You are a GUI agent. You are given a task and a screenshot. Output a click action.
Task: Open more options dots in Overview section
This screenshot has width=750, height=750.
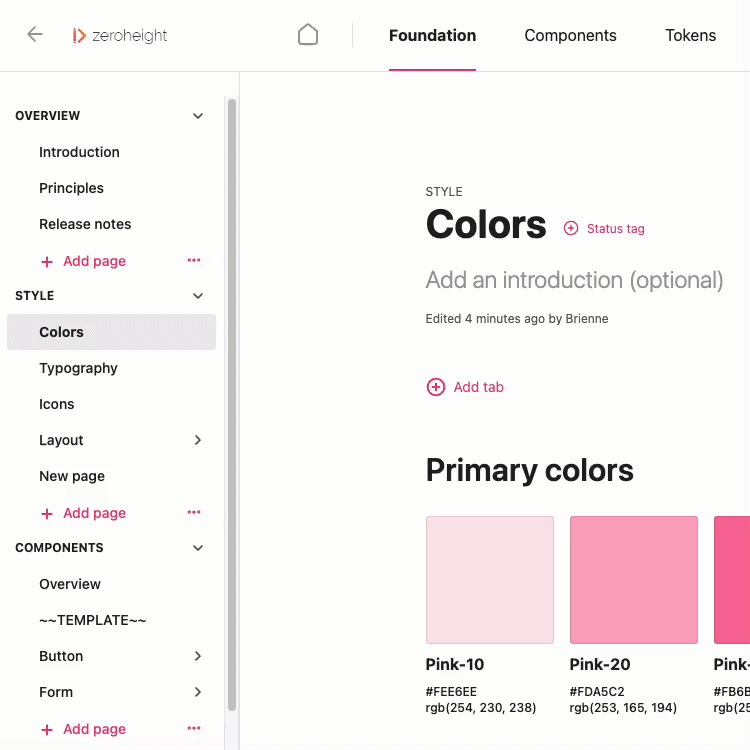point(194,260)
